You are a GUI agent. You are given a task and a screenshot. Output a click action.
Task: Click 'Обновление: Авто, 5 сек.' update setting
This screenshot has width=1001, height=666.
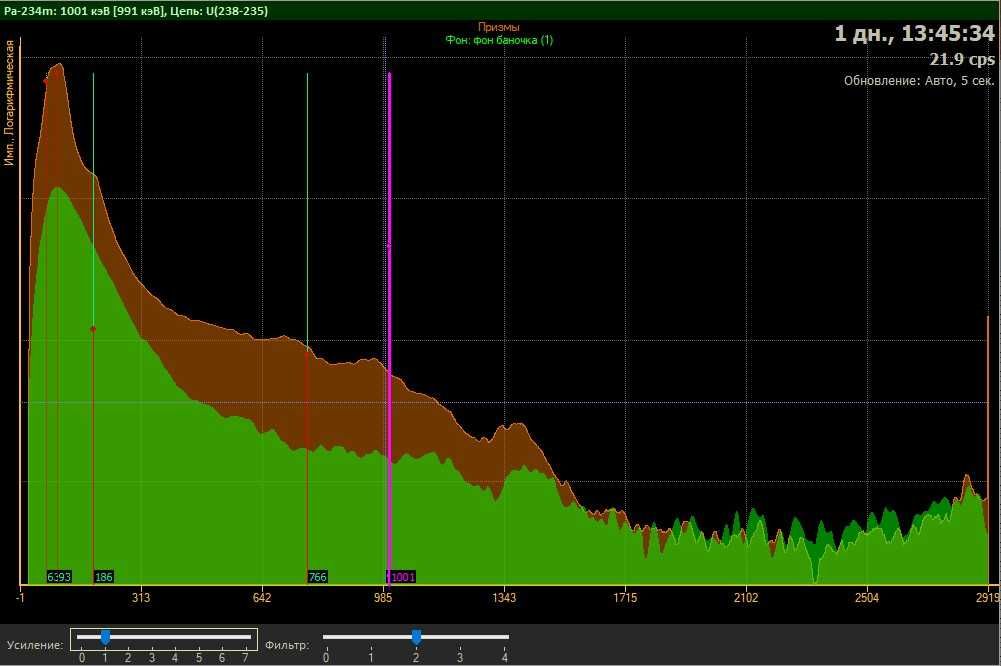pos(919,81)
